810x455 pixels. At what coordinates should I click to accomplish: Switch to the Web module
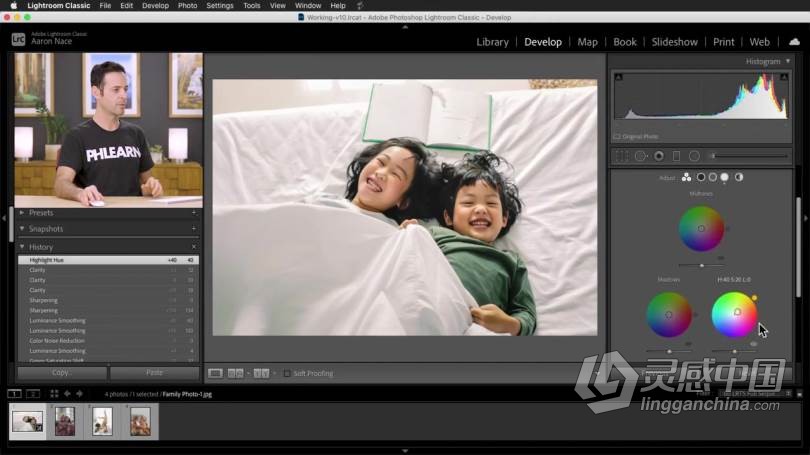(x=759, y=42)
